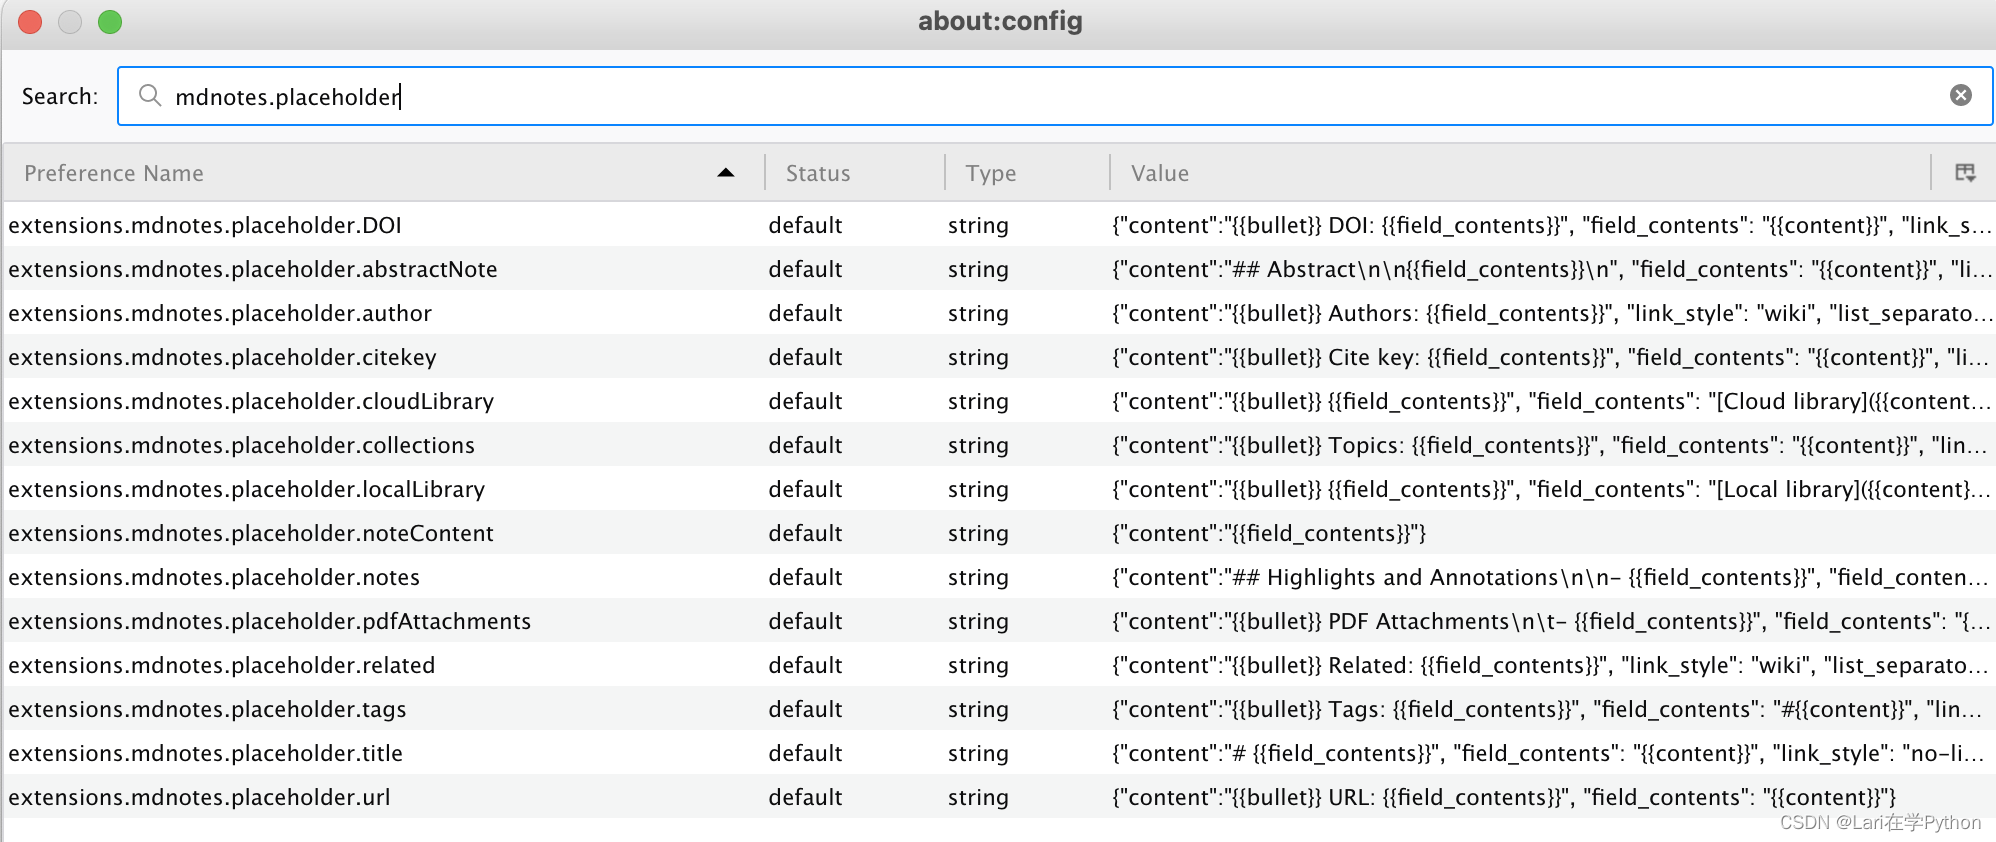This screenshot has height=842, width=1996.
Task: Click the default status in DOI row
Action: pyautogui.click(x=805, y=225)
